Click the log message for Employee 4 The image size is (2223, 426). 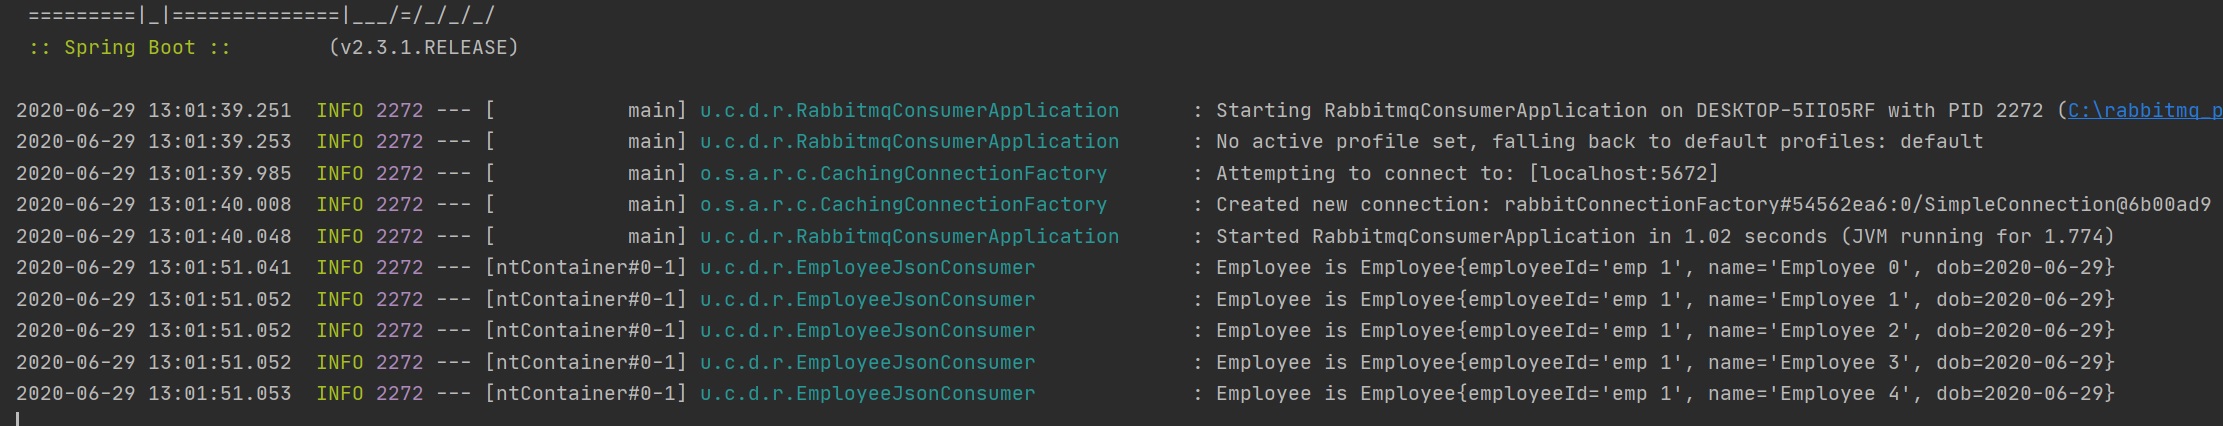click(1664, 393)
